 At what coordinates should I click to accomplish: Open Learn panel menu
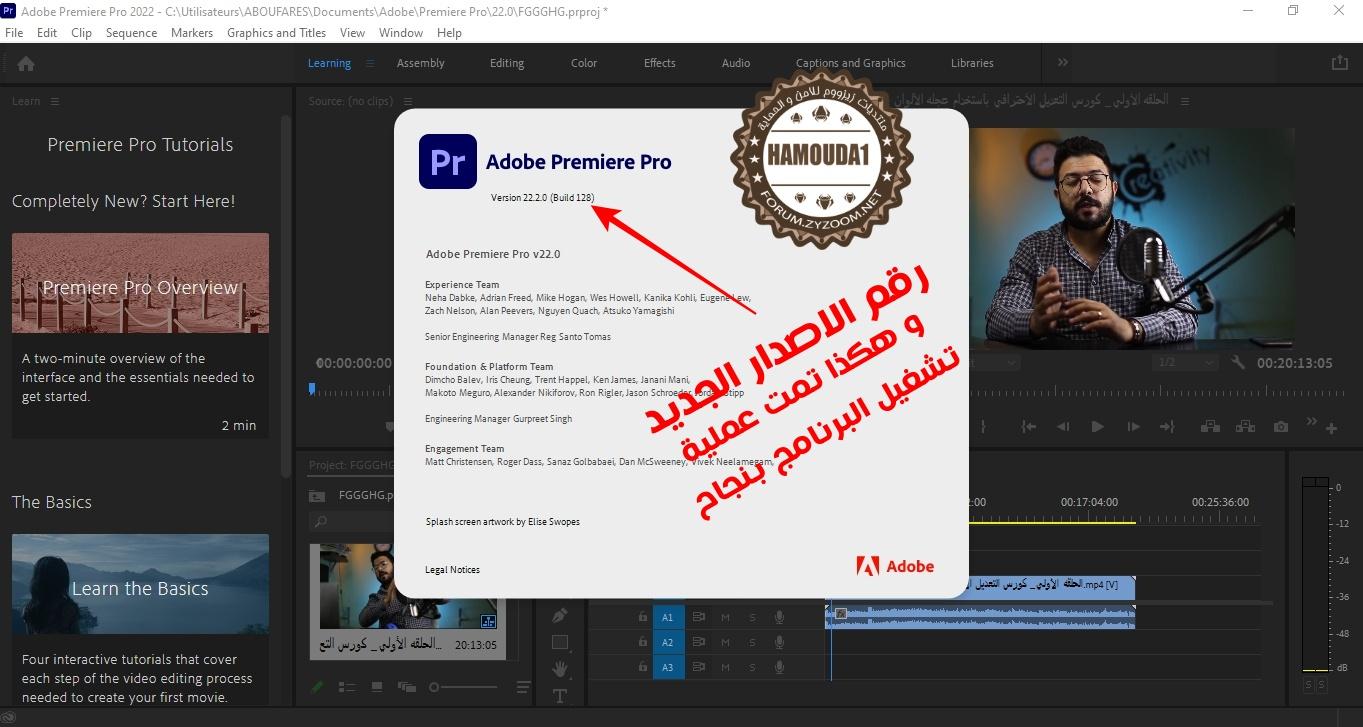pyautogui.click(x=55, y=101)
